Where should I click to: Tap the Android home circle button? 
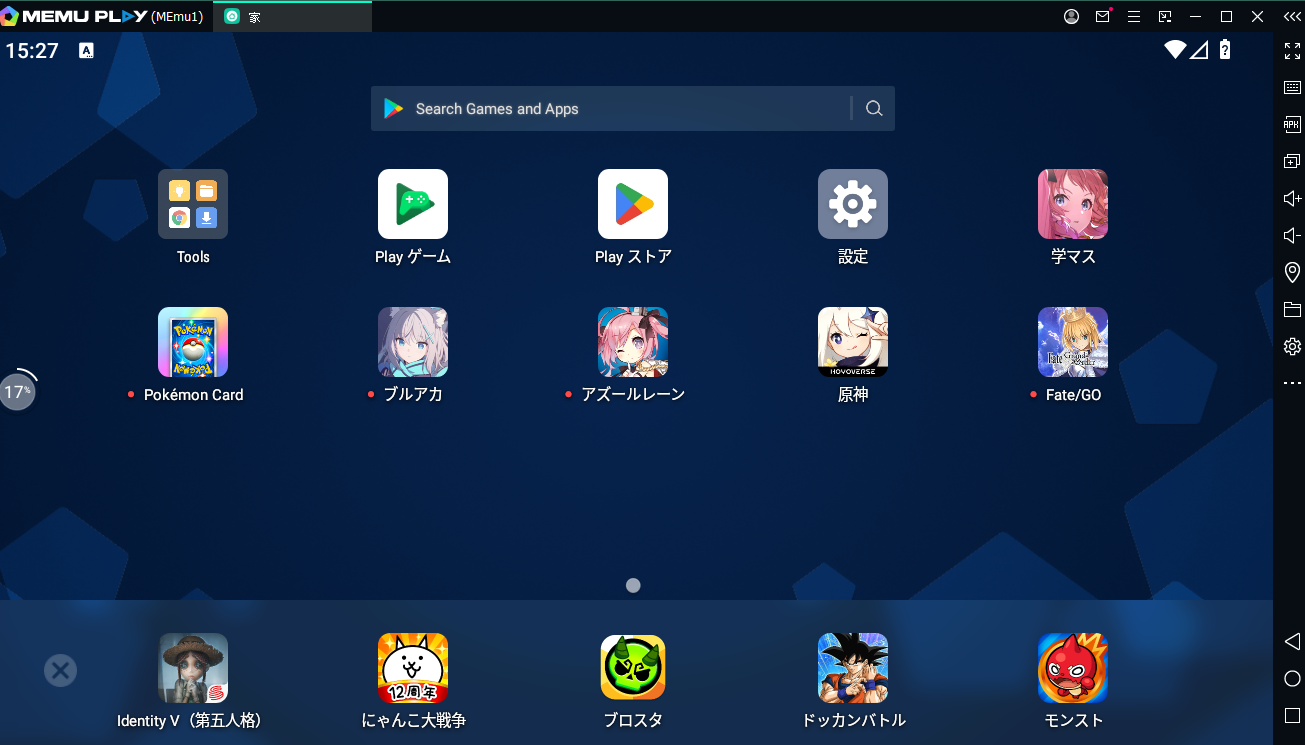pyautogui.click(x=1292, y=678)
